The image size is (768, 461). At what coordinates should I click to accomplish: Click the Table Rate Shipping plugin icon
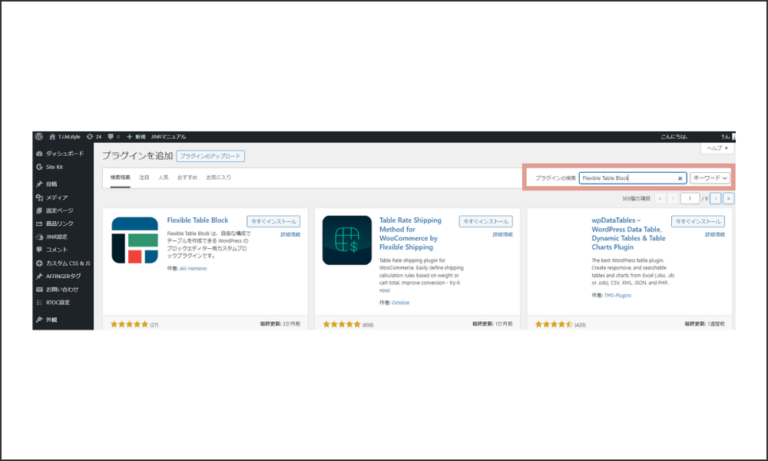[x=347, y=240]
